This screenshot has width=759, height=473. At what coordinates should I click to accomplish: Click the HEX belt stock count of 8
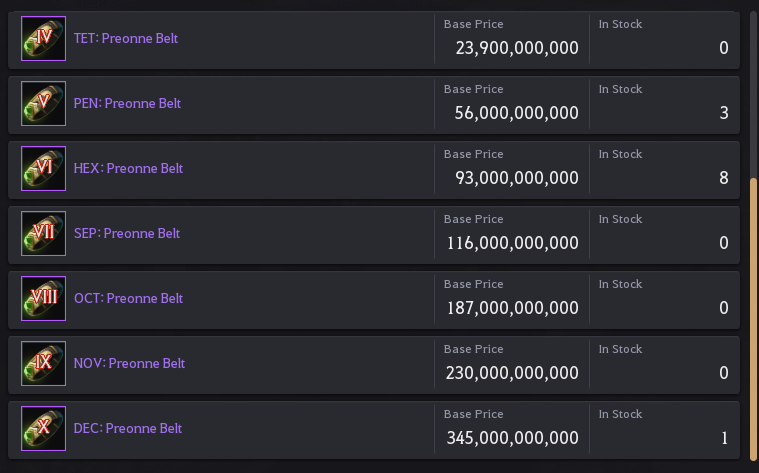pos(724,178)
